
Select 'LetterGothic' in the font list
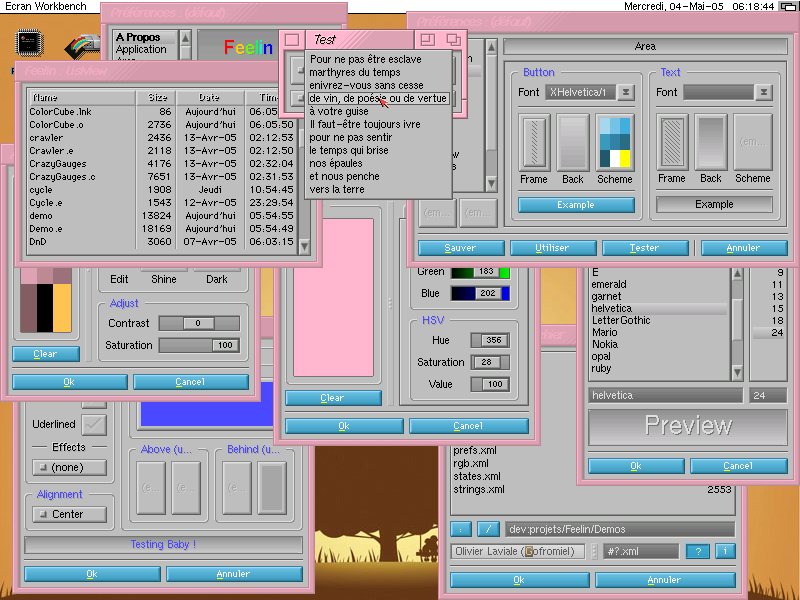(659, 320)
